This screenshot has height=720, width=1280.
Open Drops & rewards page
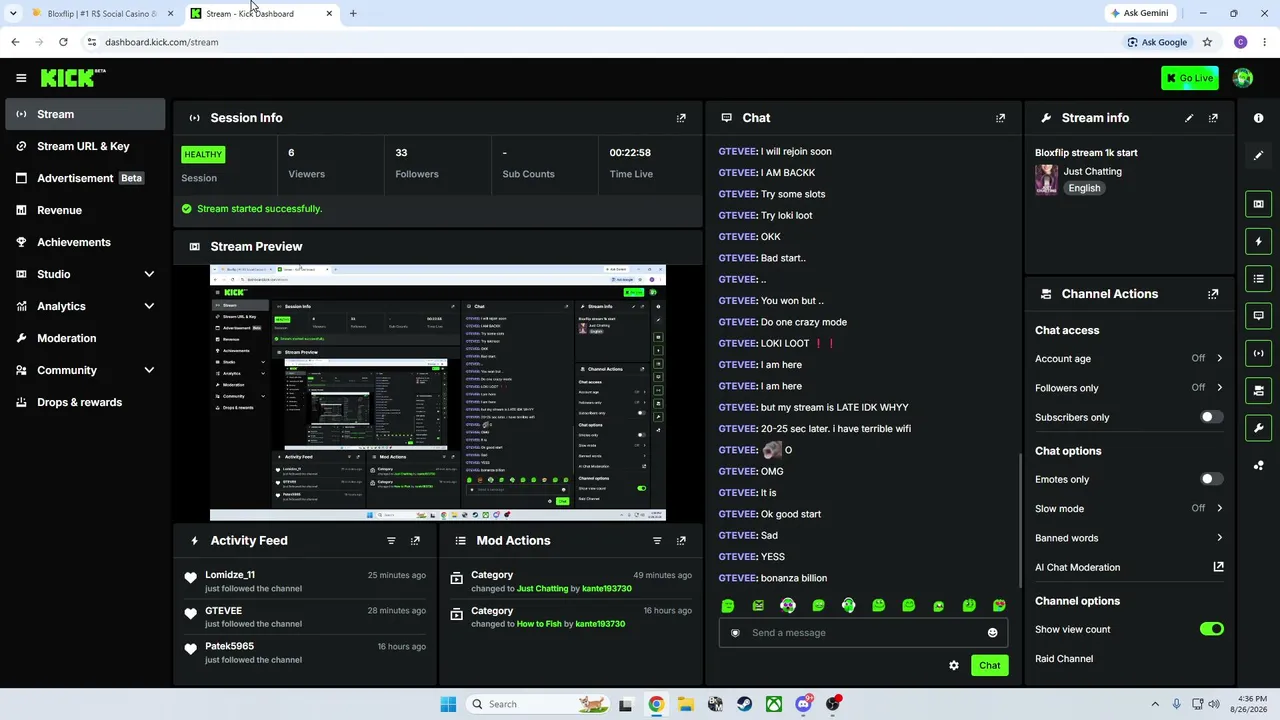(85, 402)
